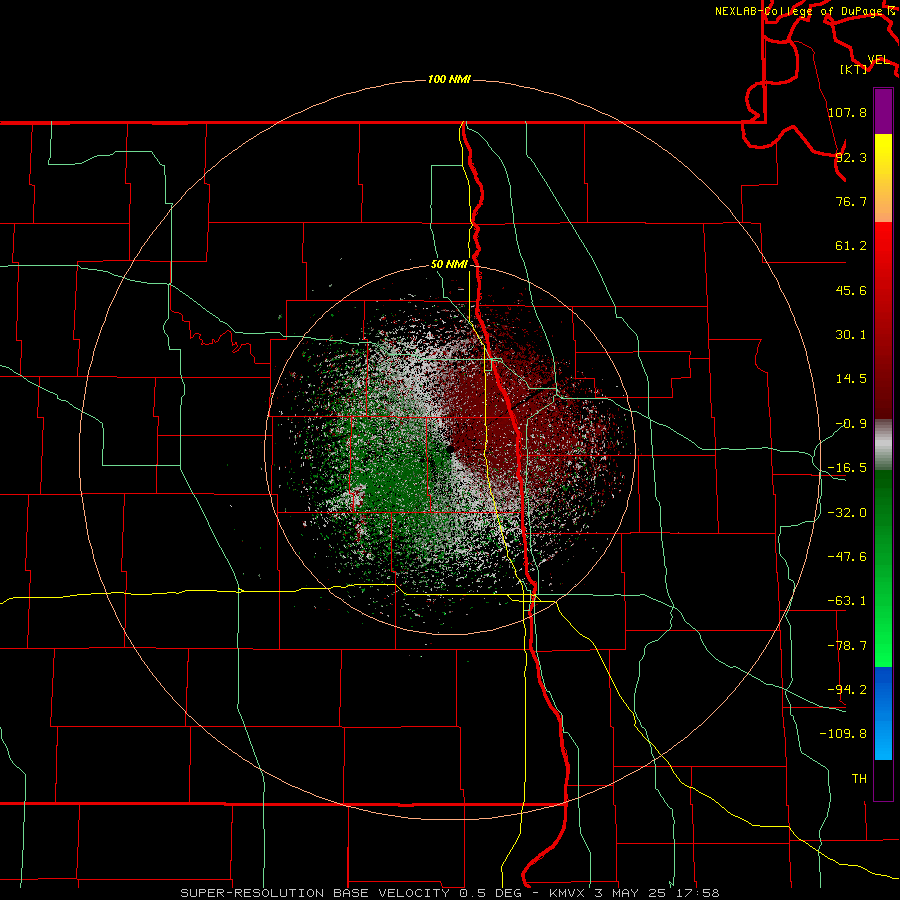This screenshot has height=900, width=900.
Task: Select the -0.9 legend value
Action: (x=851, y=424)
